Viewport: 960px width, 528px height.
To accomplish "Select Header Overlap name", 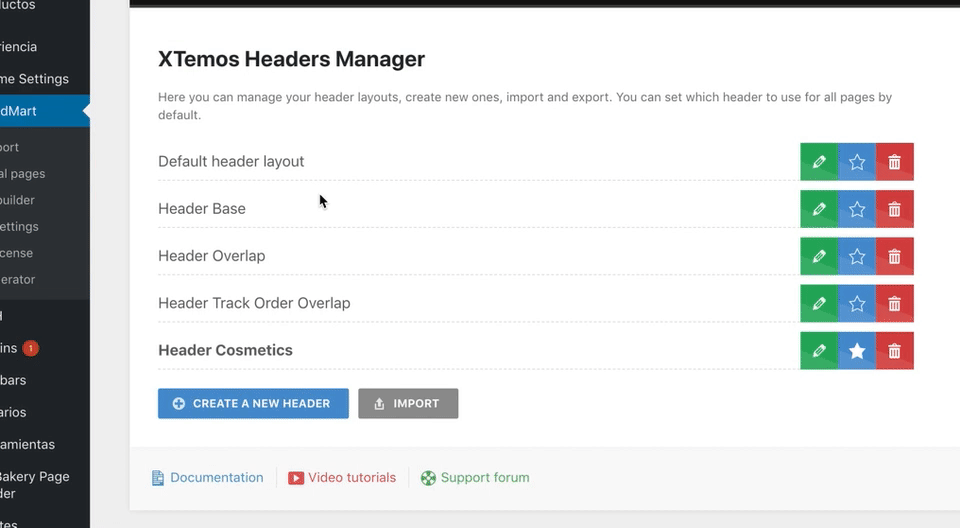I will [211, 256].
